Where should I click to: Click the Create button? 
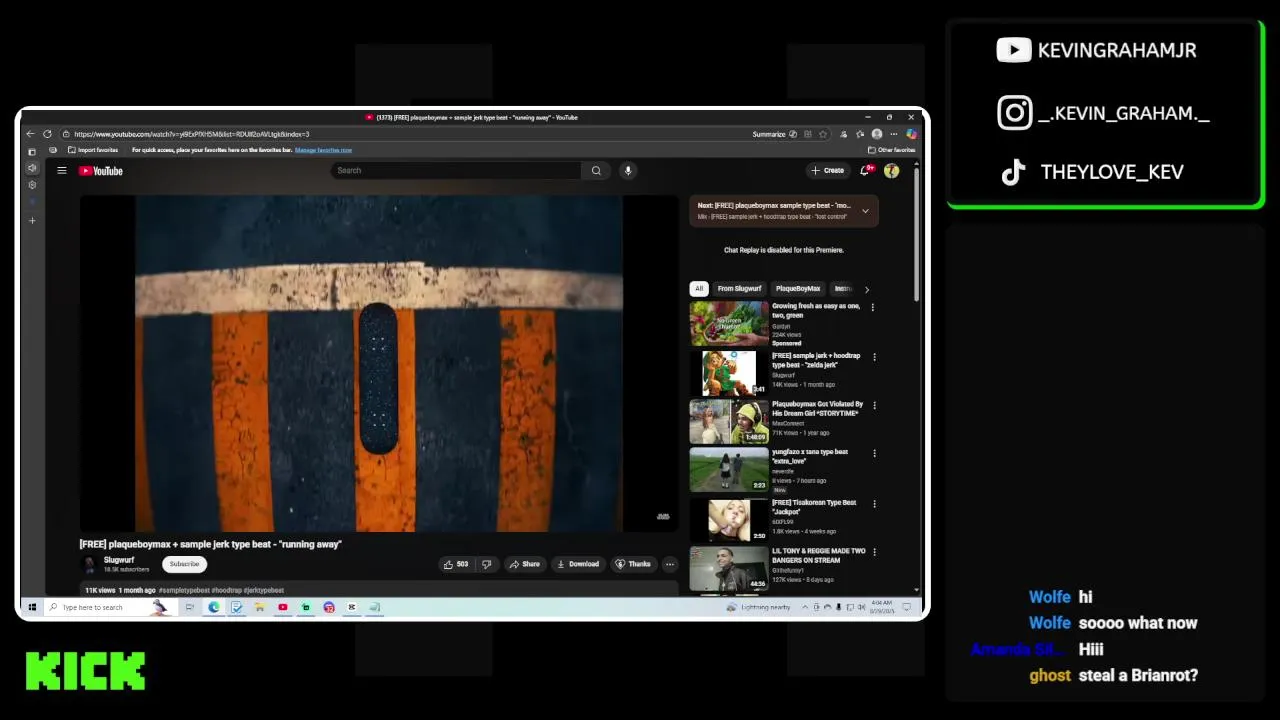click(x=828, y=171)
